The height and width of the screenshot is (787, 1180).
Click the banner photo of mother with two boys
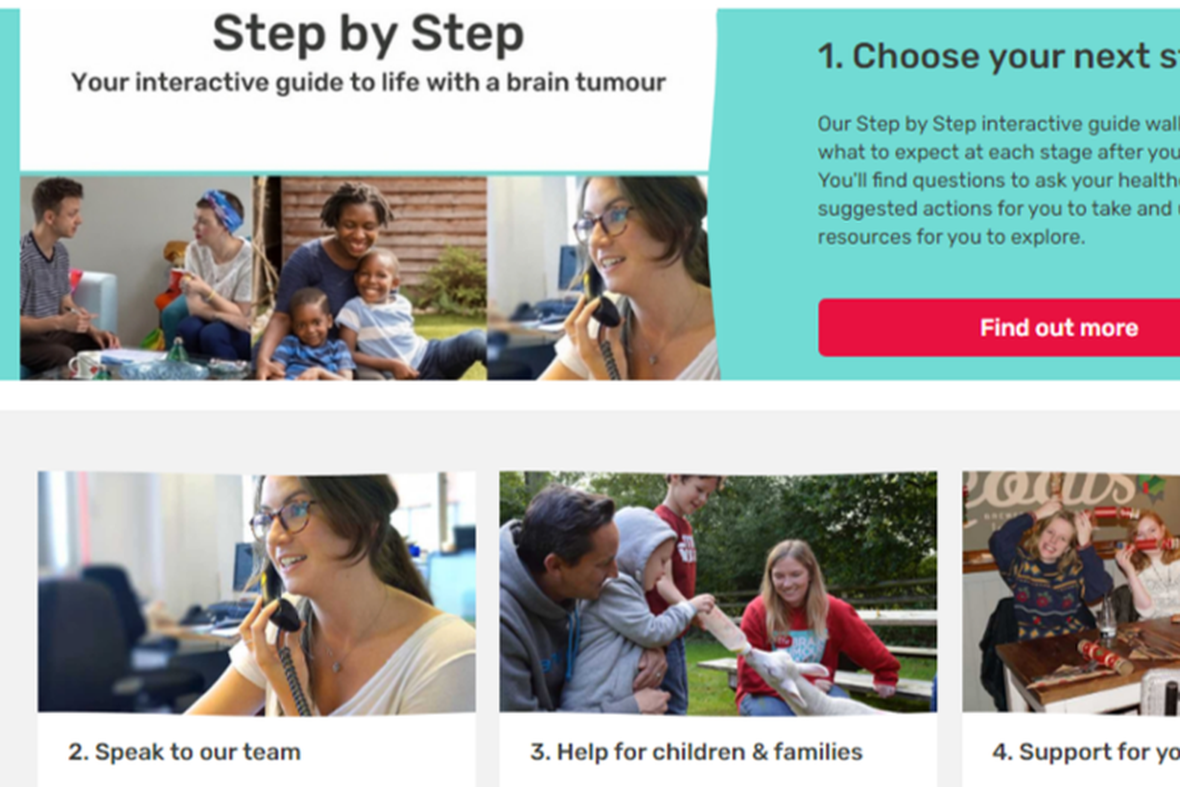tap(370, 278)
